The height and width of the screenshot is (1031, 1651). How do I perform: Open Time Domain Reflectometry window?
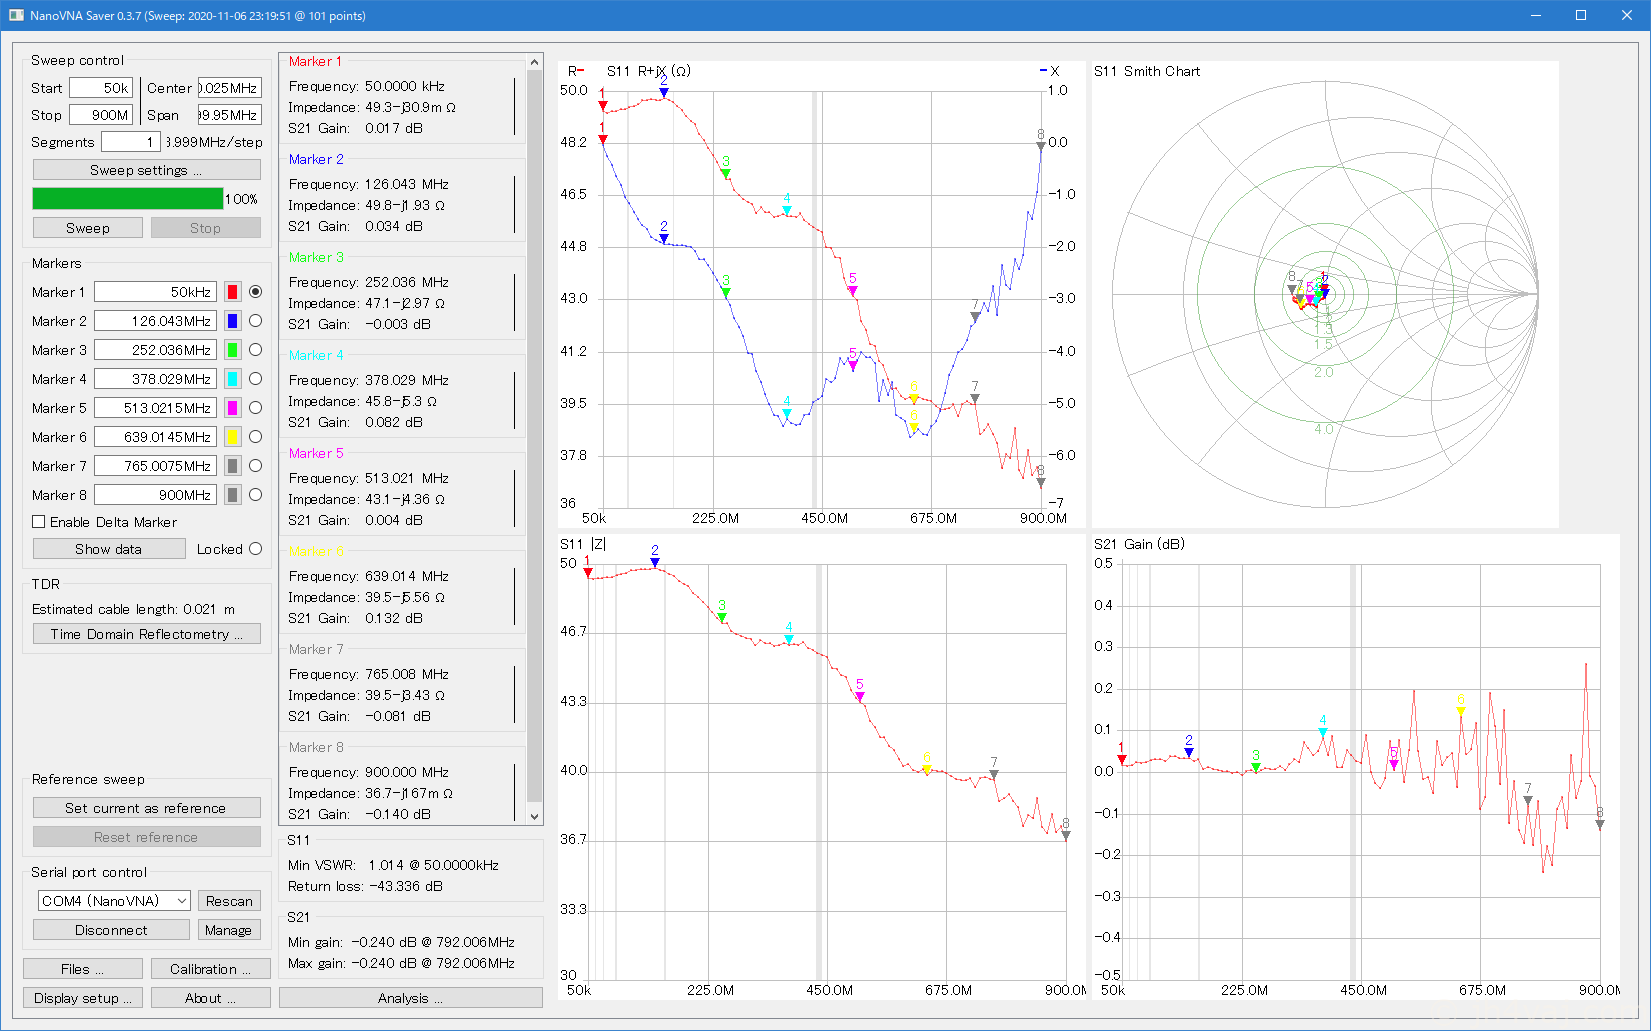147,634
